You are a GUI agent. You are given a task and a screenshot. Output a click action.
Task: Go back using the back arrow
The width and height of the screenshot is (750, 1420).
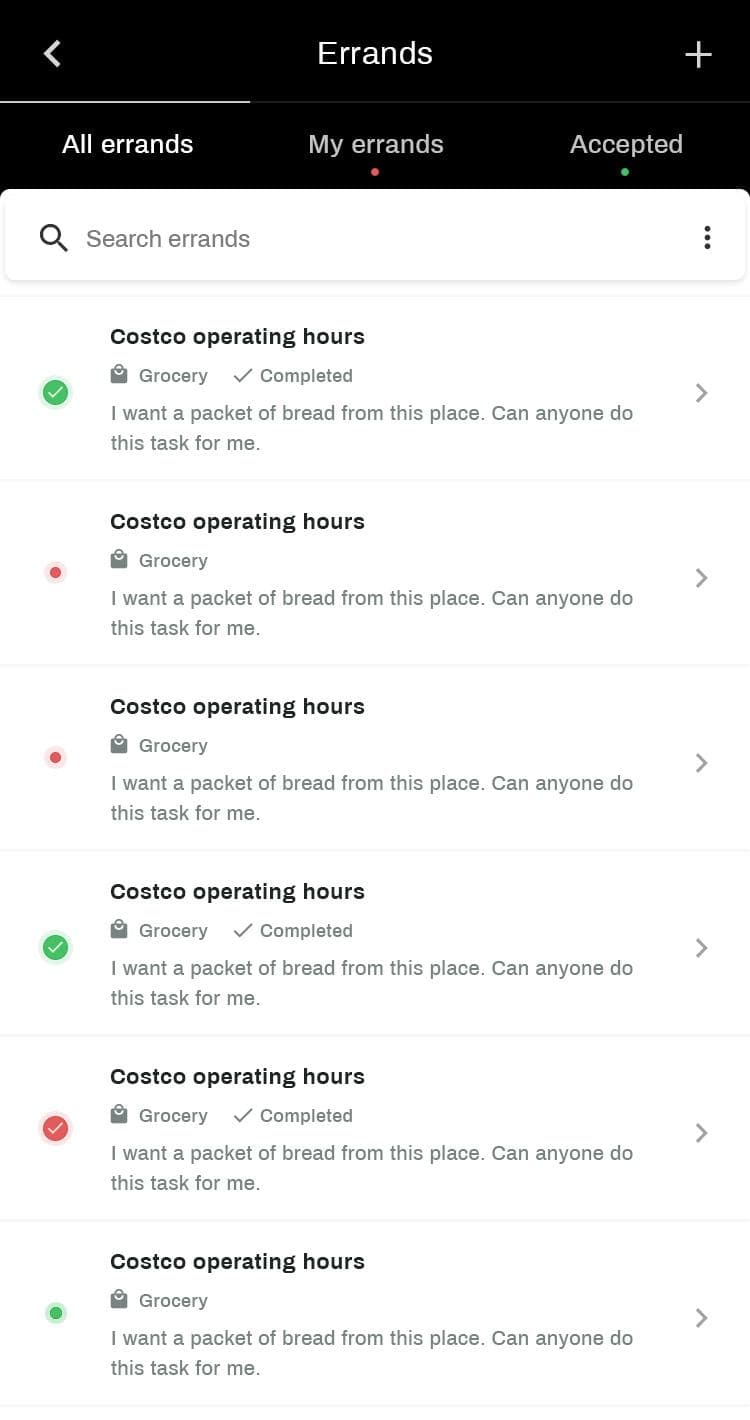click(53, 53)
